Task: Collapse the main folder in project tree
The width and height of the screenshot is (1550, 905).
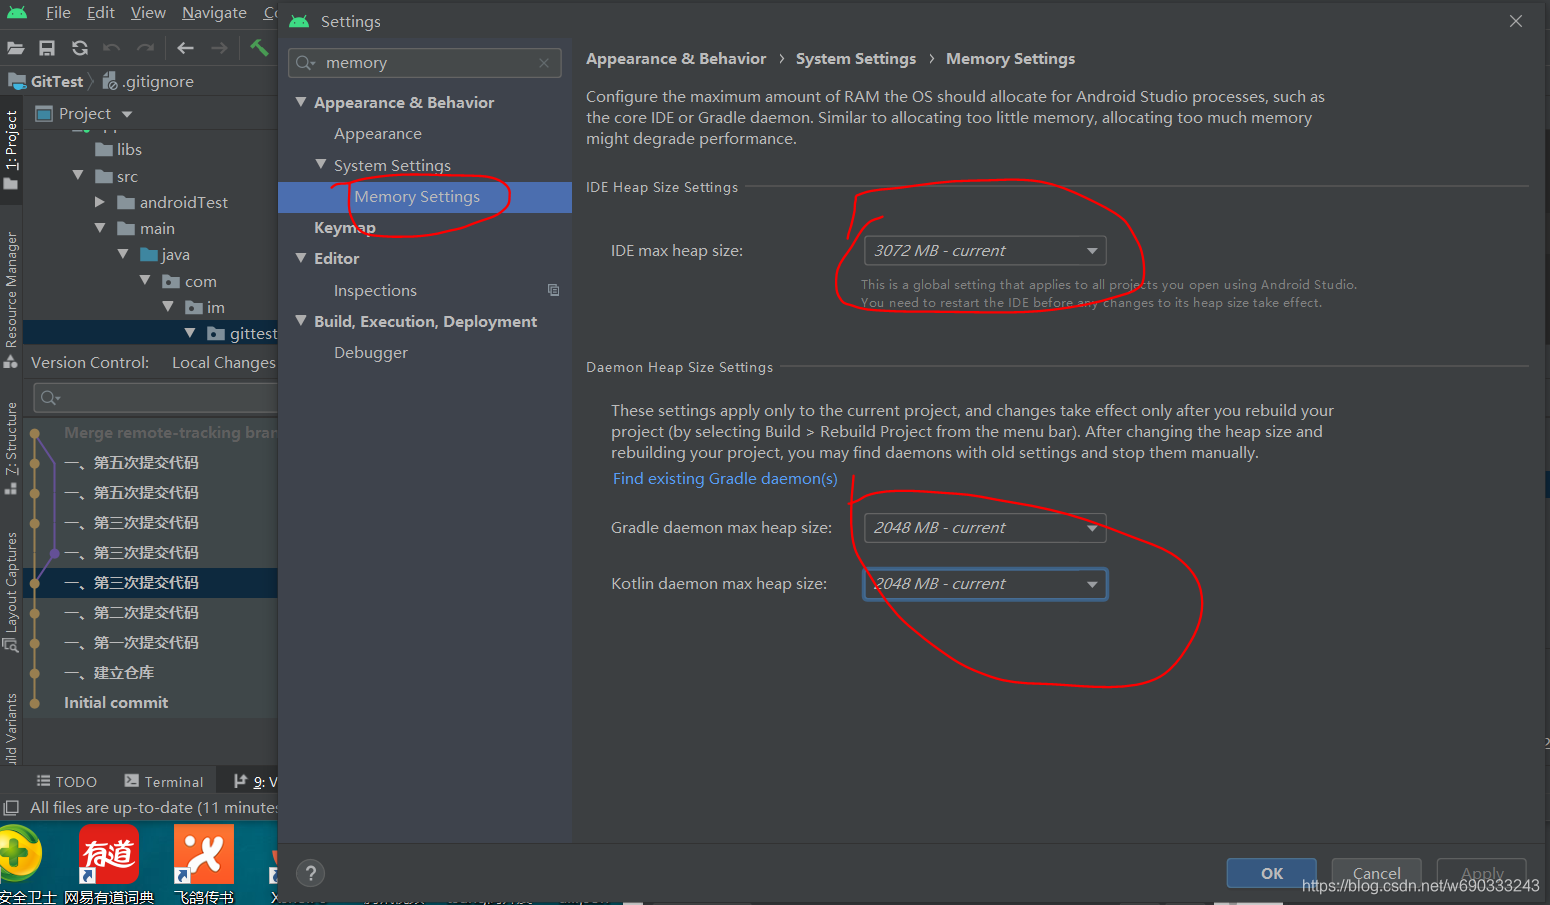Action: [x=99, y=228]
